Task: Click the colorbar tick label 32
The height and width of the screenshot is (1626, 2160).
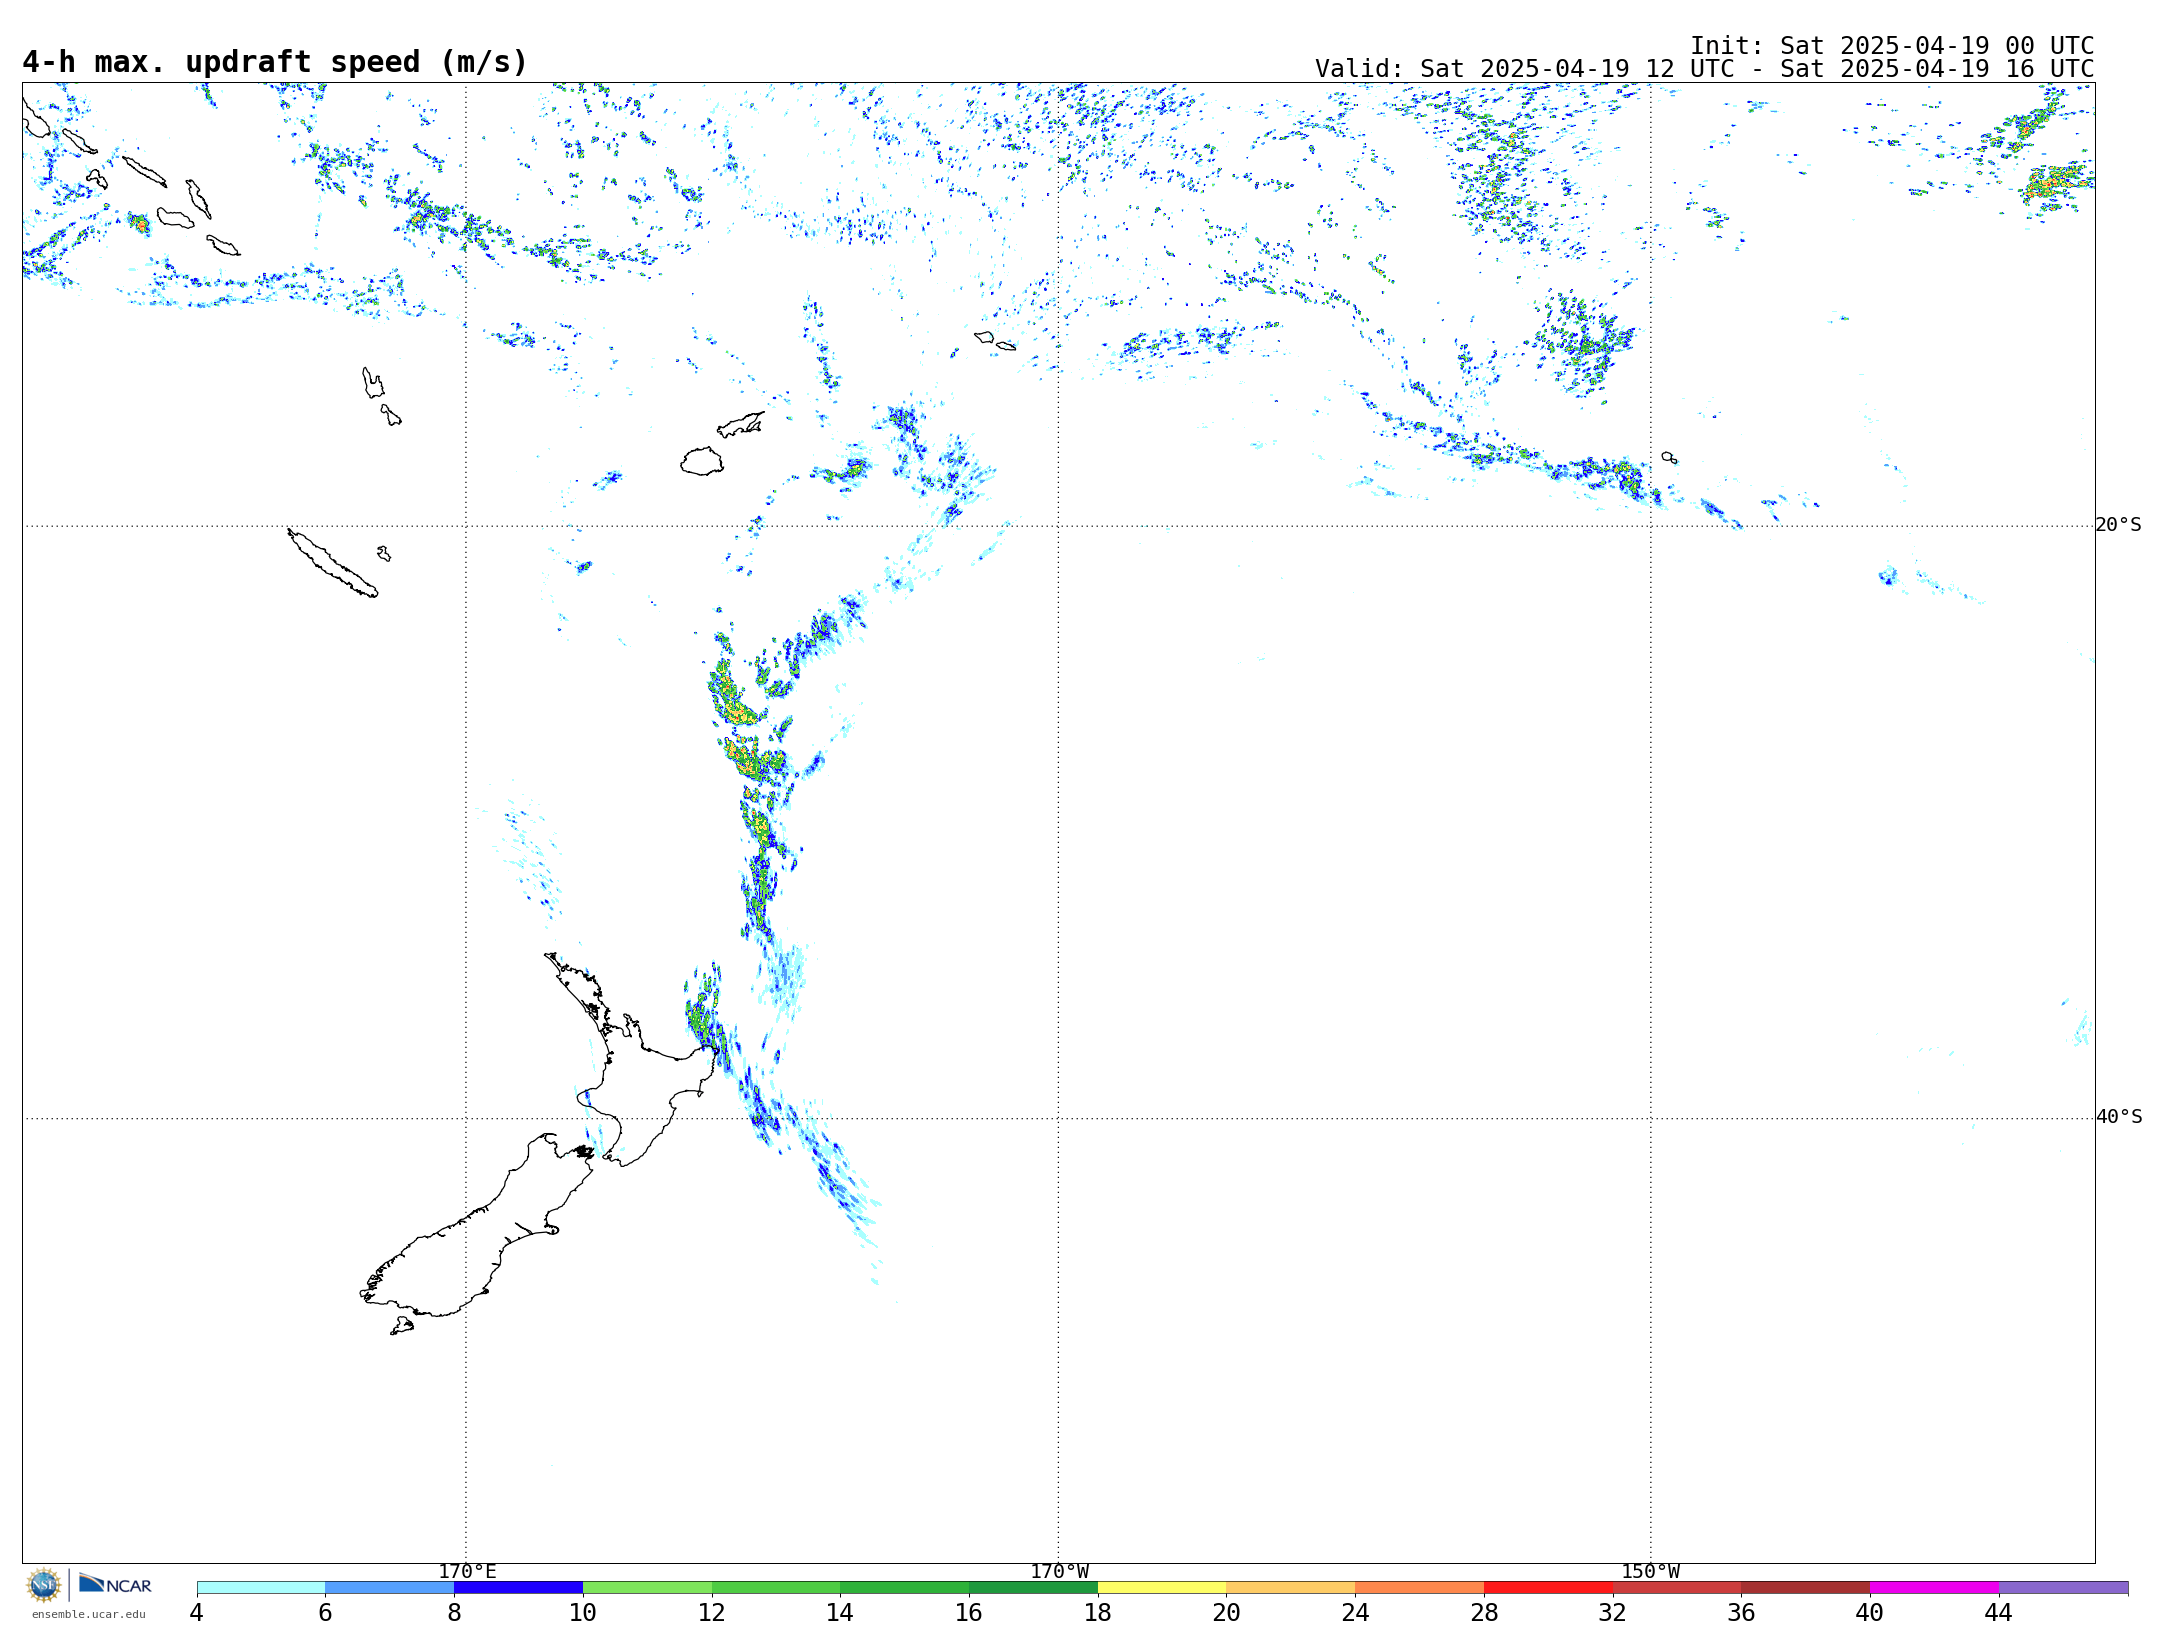Action: point(1613,1612)
